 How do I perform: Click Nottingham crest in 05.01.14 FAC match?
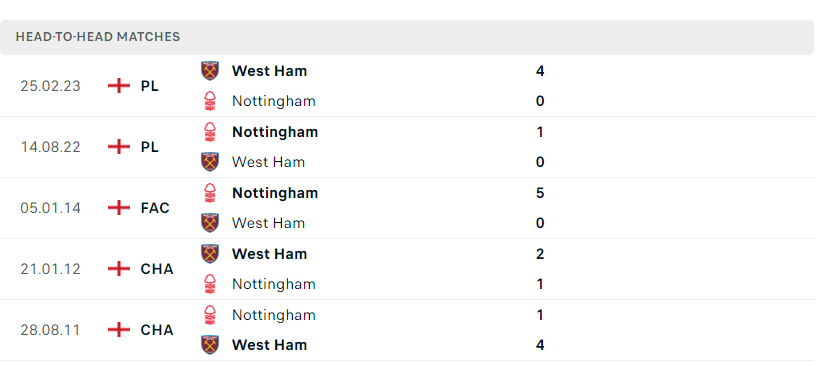pos(210,193)
